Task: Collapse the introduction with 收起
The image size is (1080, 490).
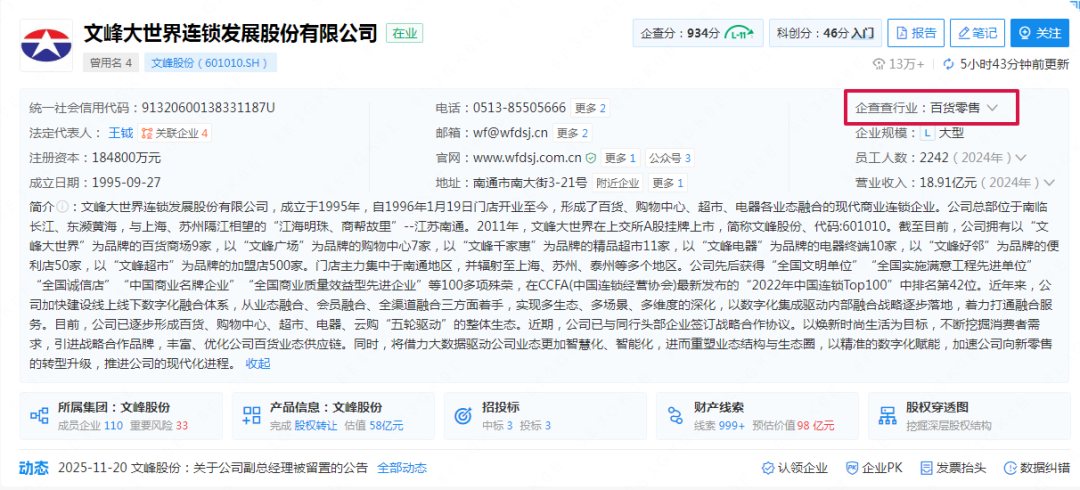Action: tap(258, 363)
